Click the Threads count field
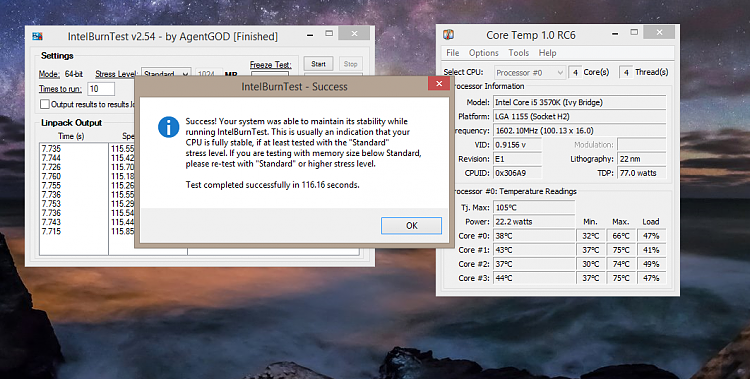750x379 pixels. click(x=626, y=72)
